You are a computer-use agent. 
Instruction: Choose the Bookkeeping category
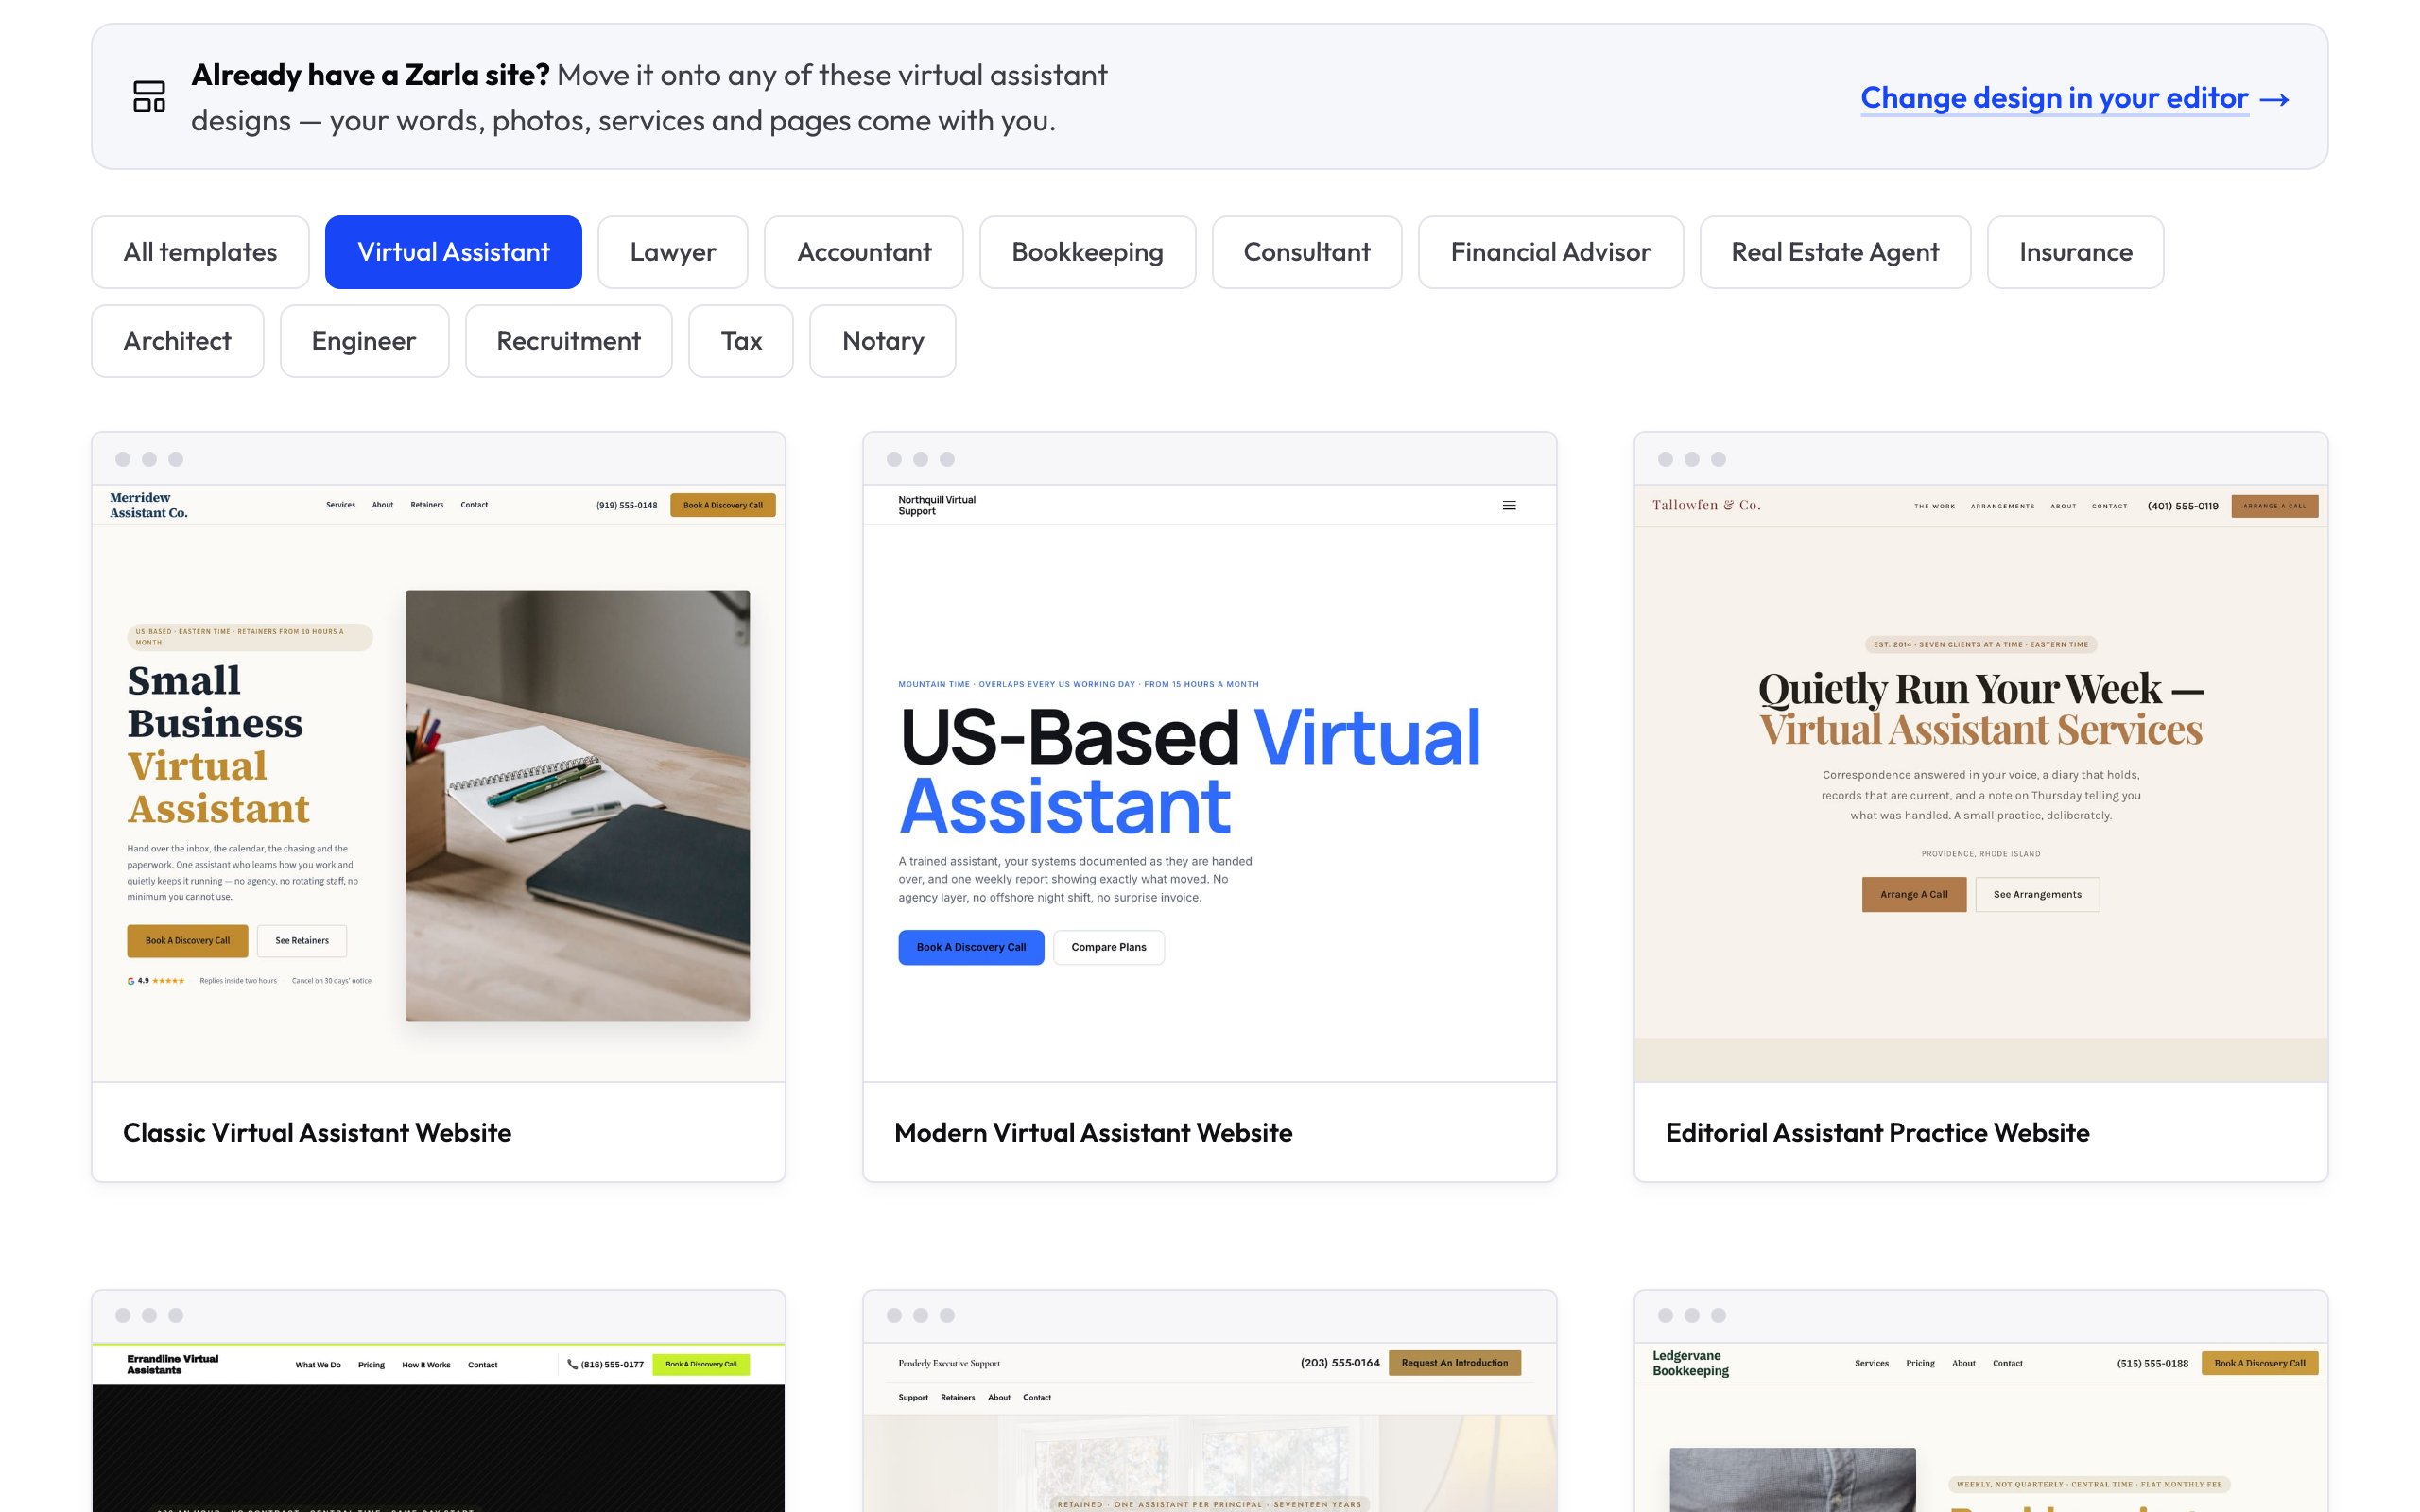click(x=1087, y=252)
